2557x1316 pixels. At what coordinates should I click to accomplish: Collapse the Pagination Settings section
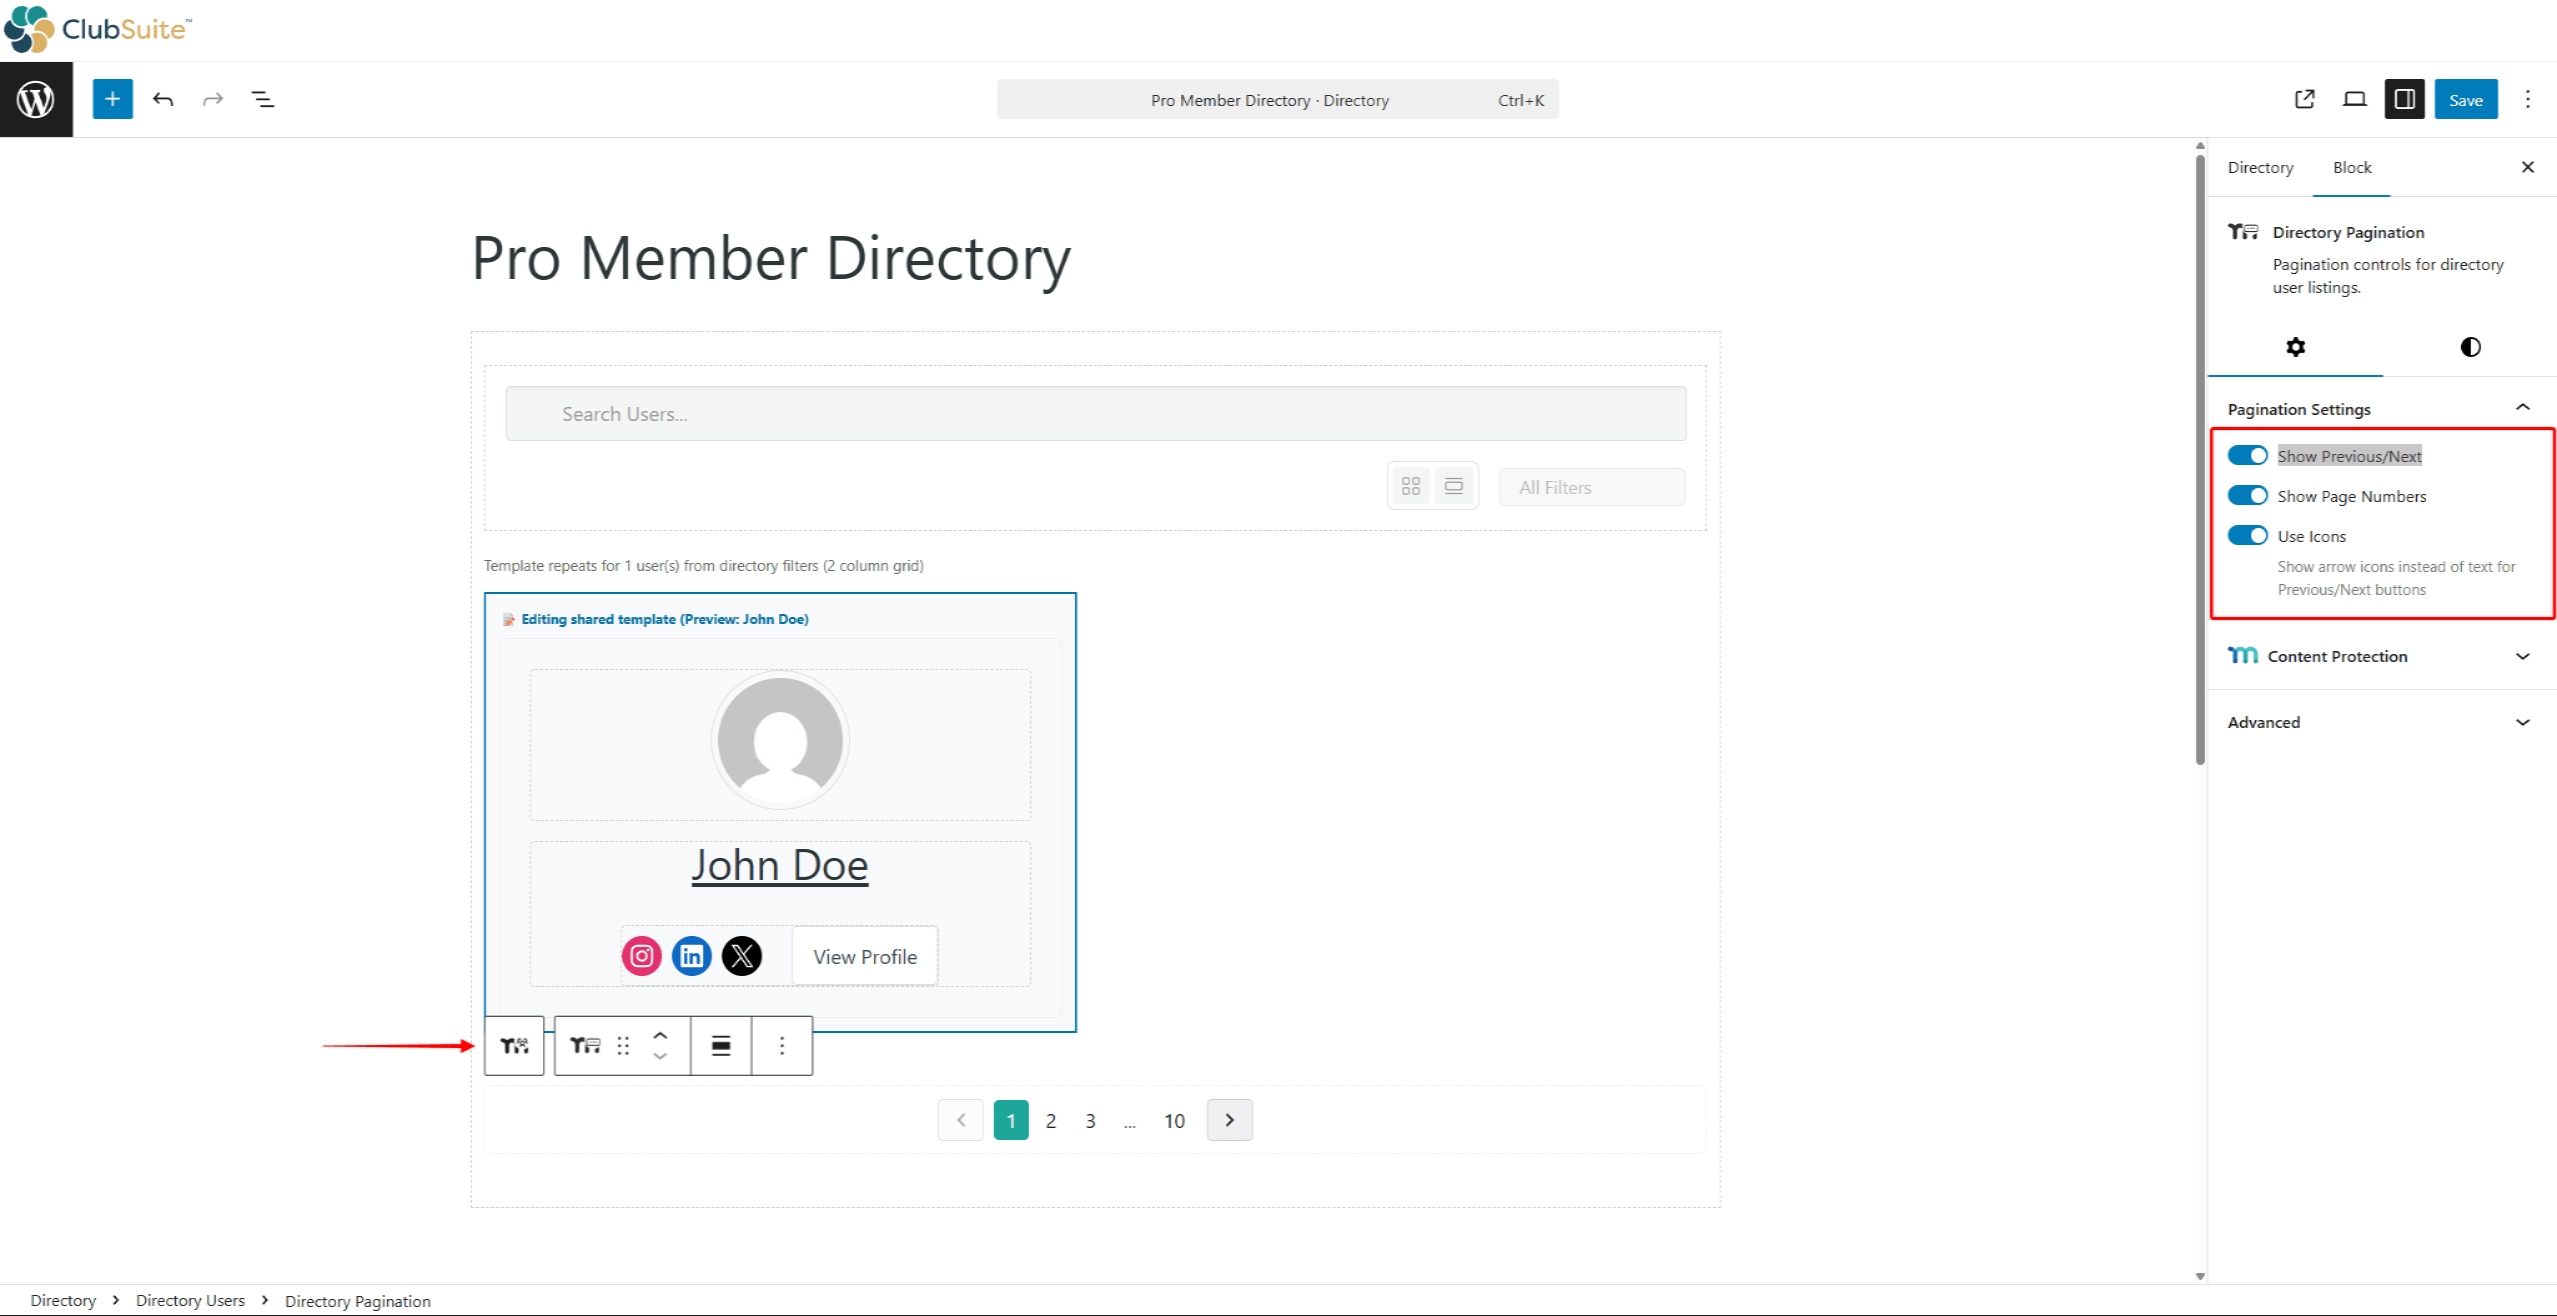click(x=2523, y=406)
